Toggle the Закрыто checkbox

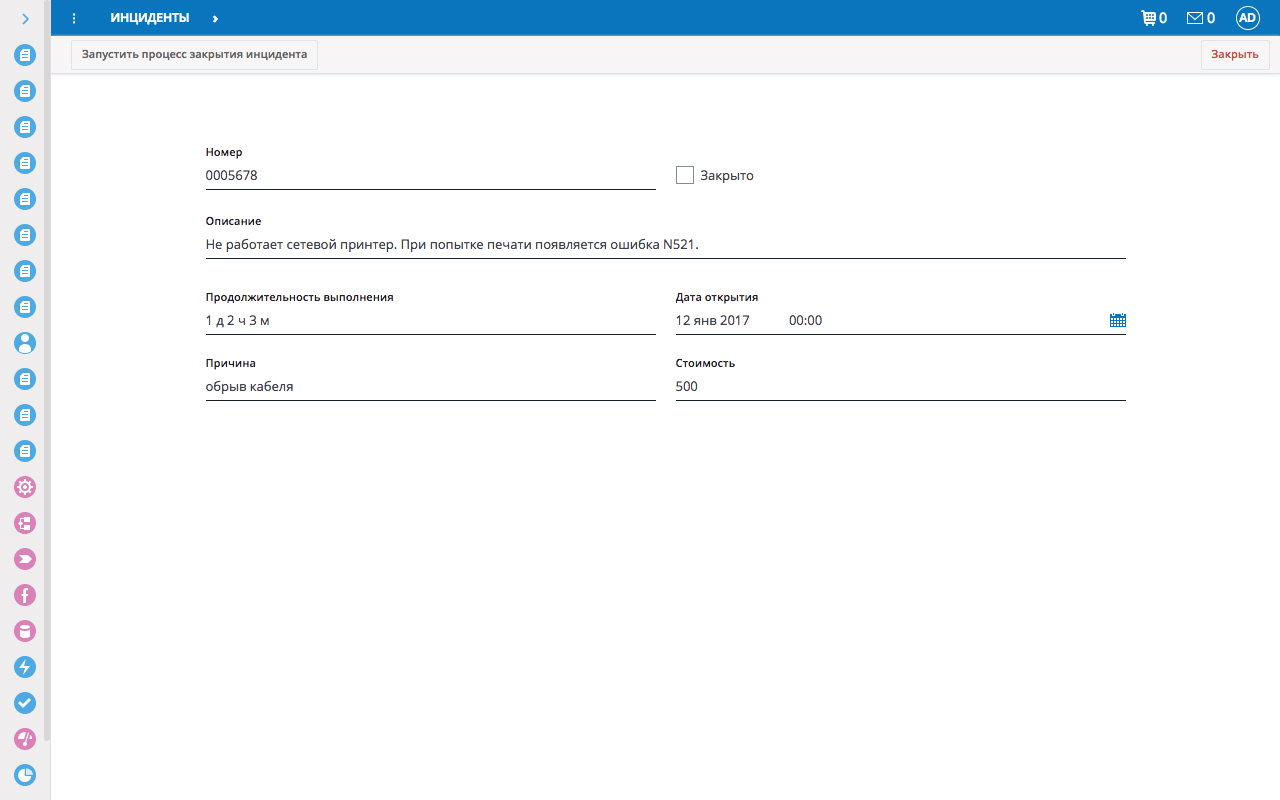click(x=685, y=175)
